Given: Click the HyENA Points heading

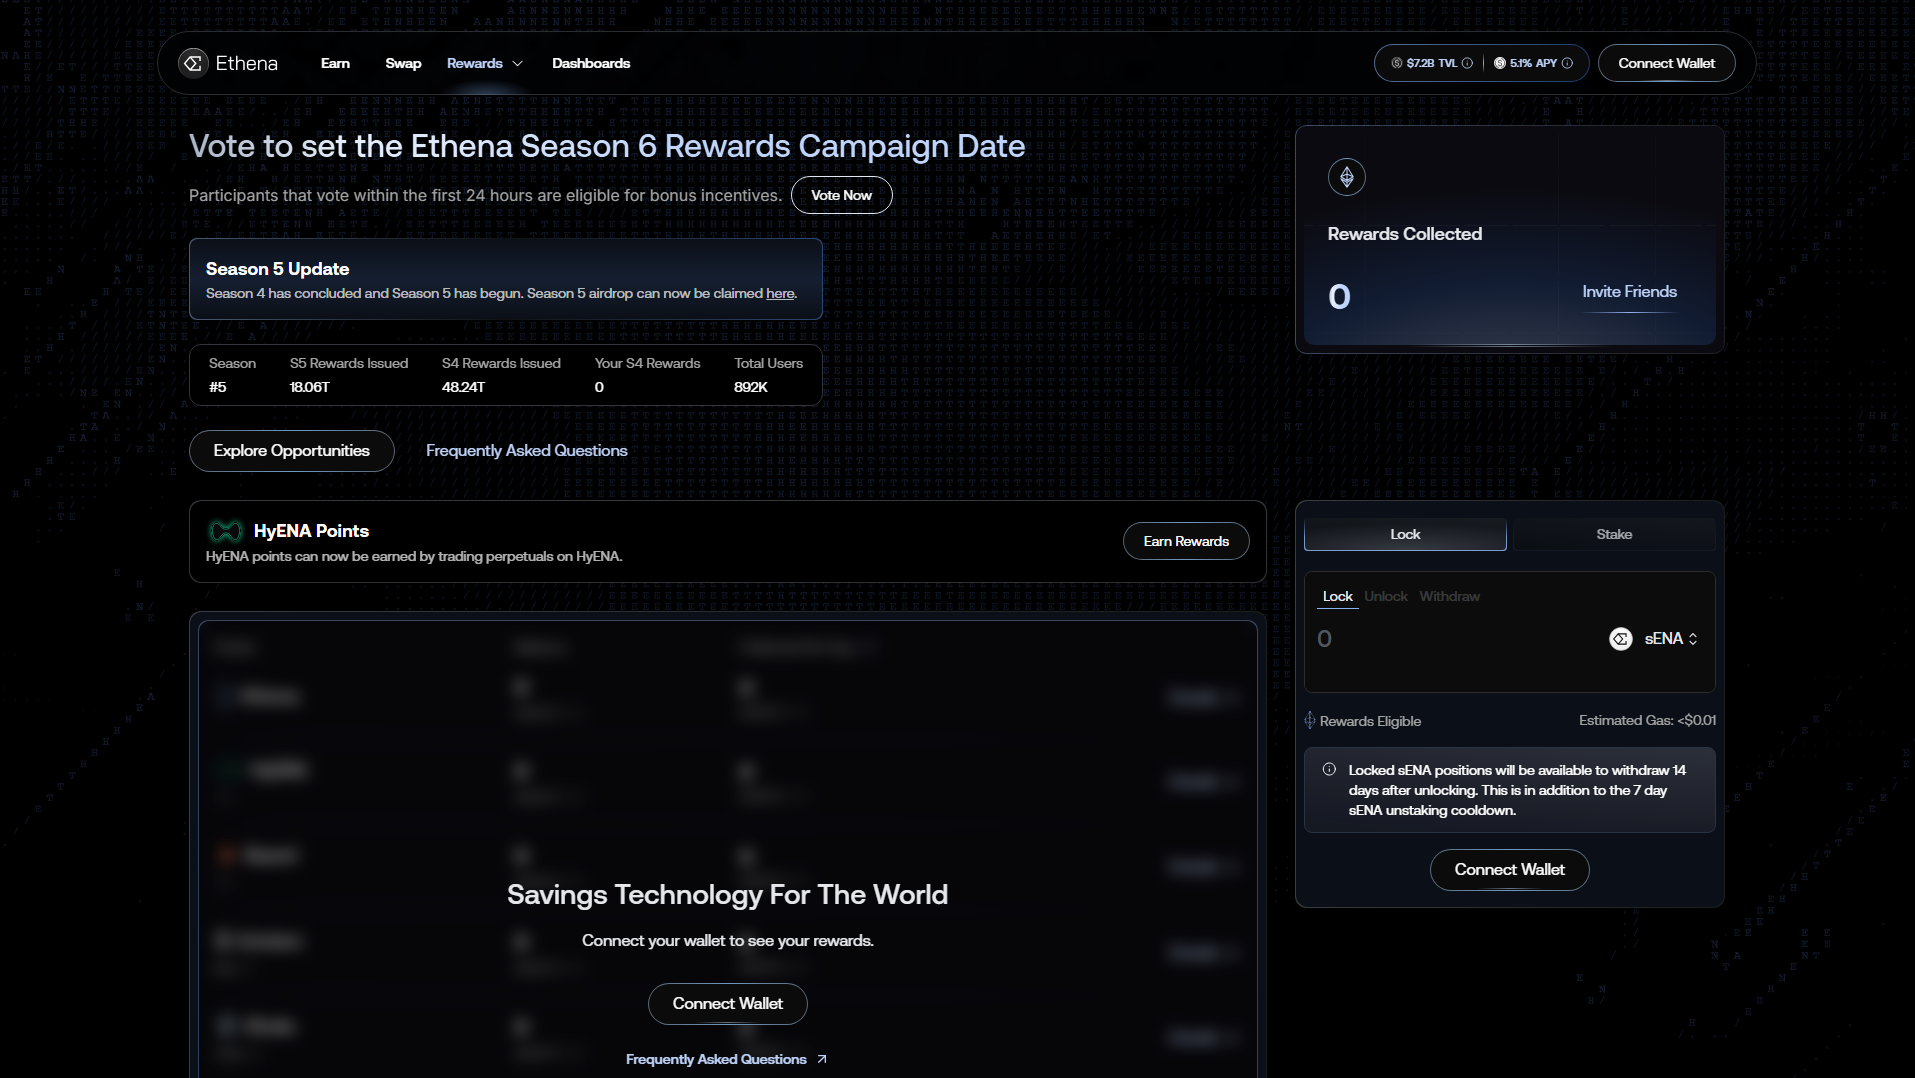Looking at the screenshot, I should [311, 531].
